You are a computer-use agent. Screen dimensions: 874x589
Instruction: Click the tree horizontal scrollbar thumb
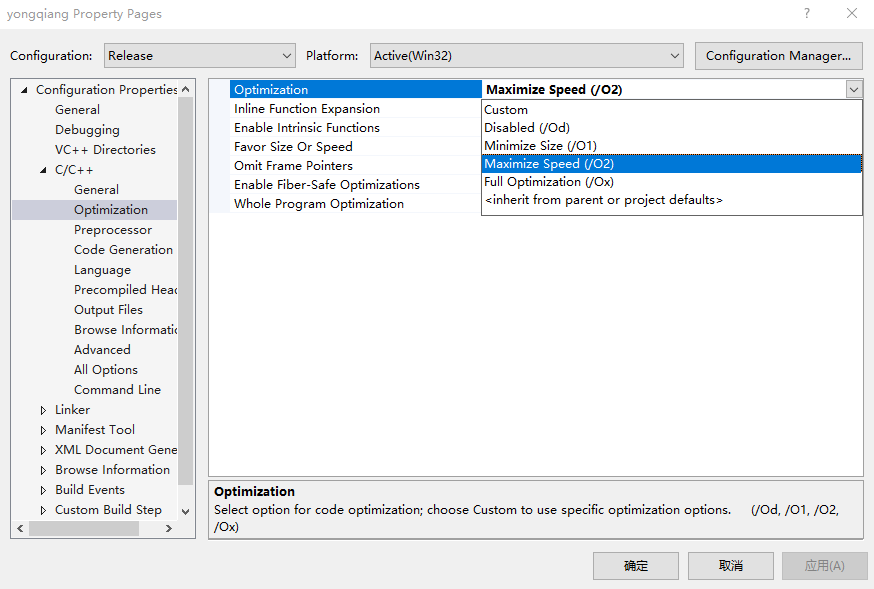coord(84,528)
